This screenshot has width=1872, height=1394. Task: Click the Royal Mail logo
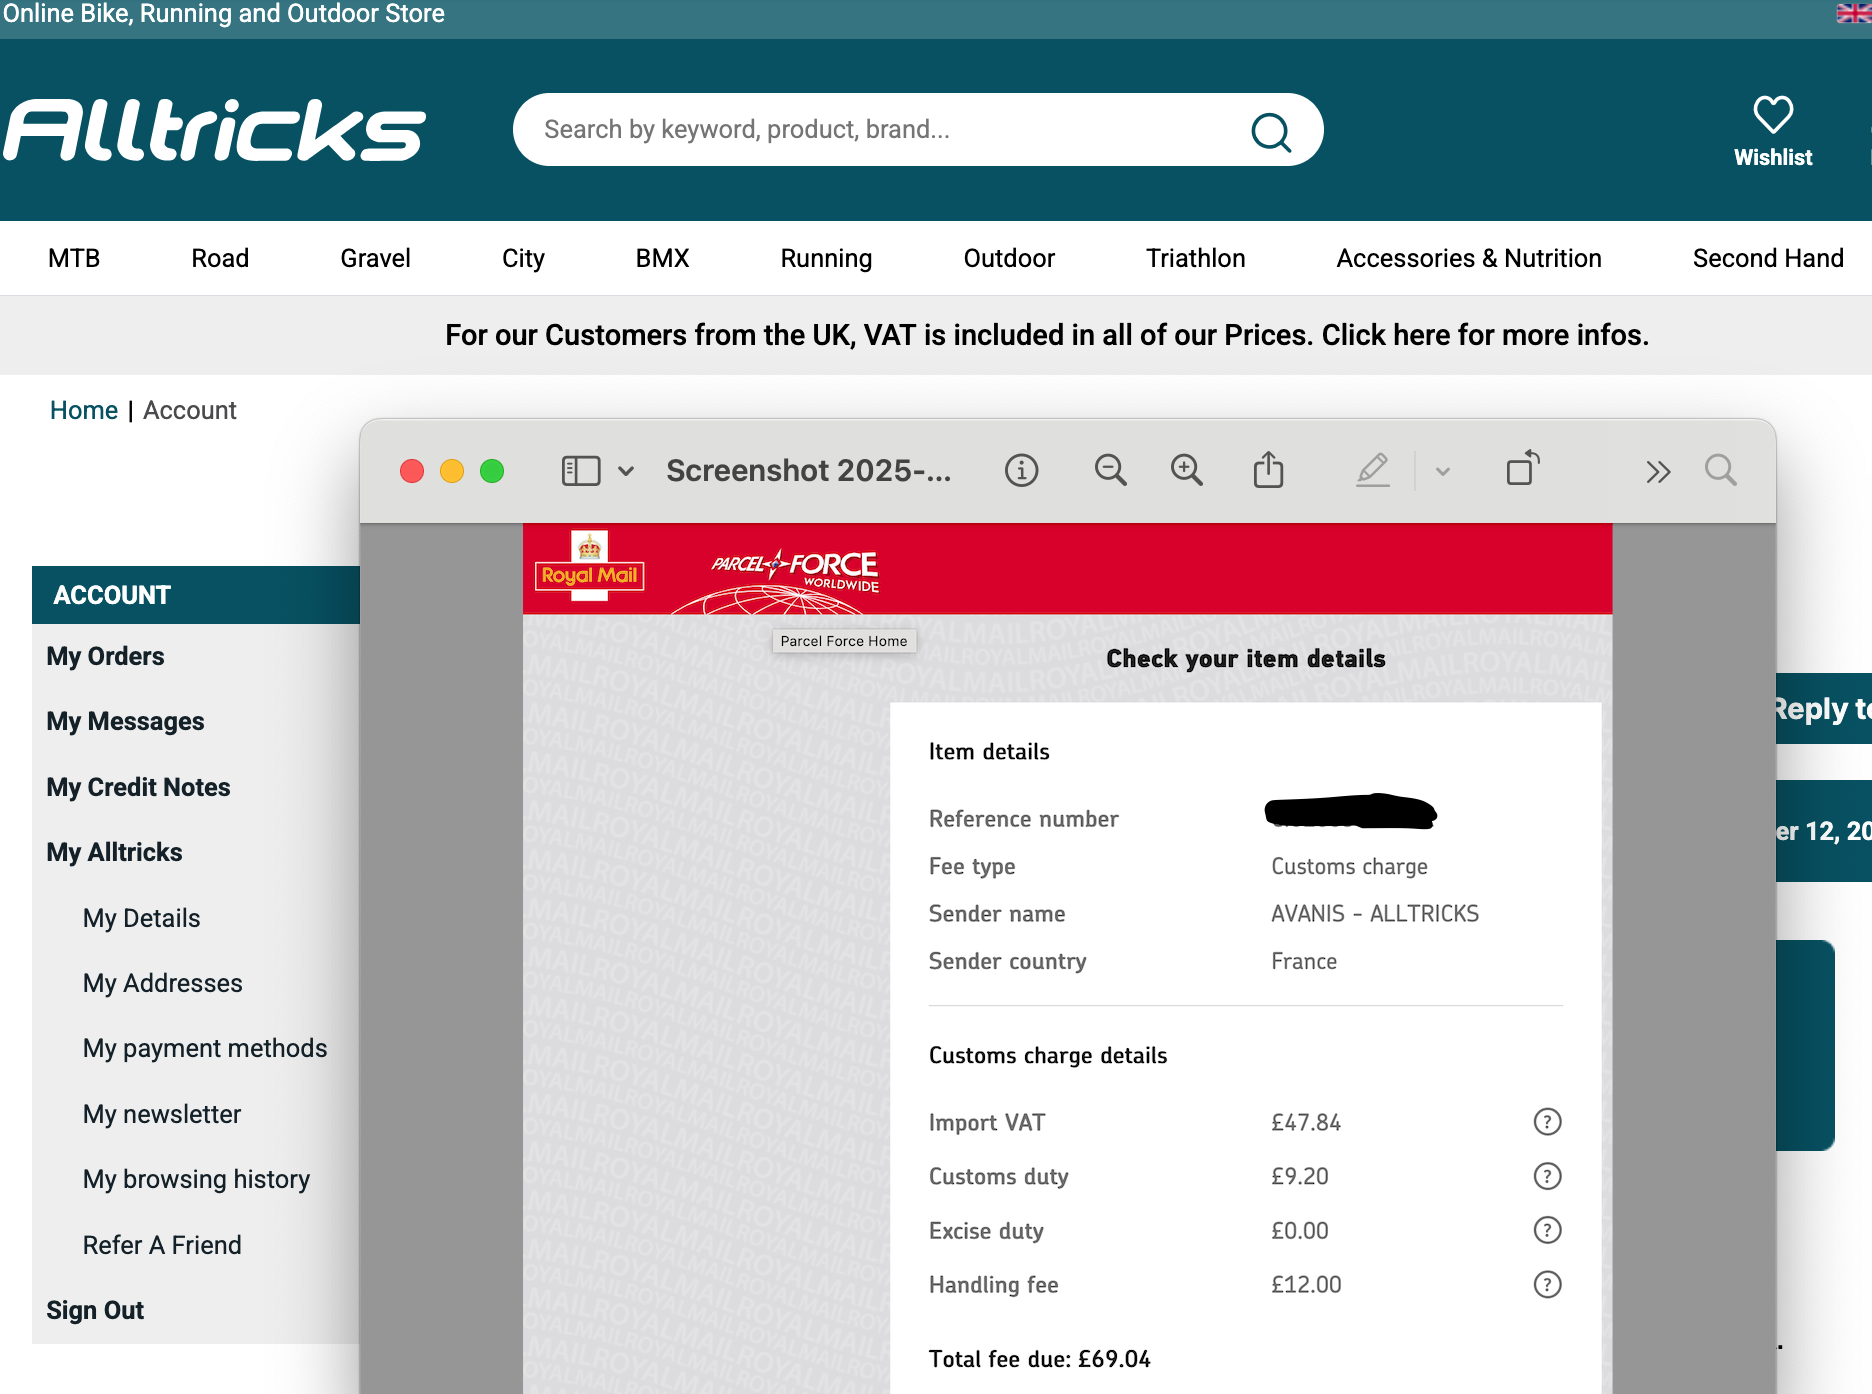pyautogui.click(x=589, y=568)
